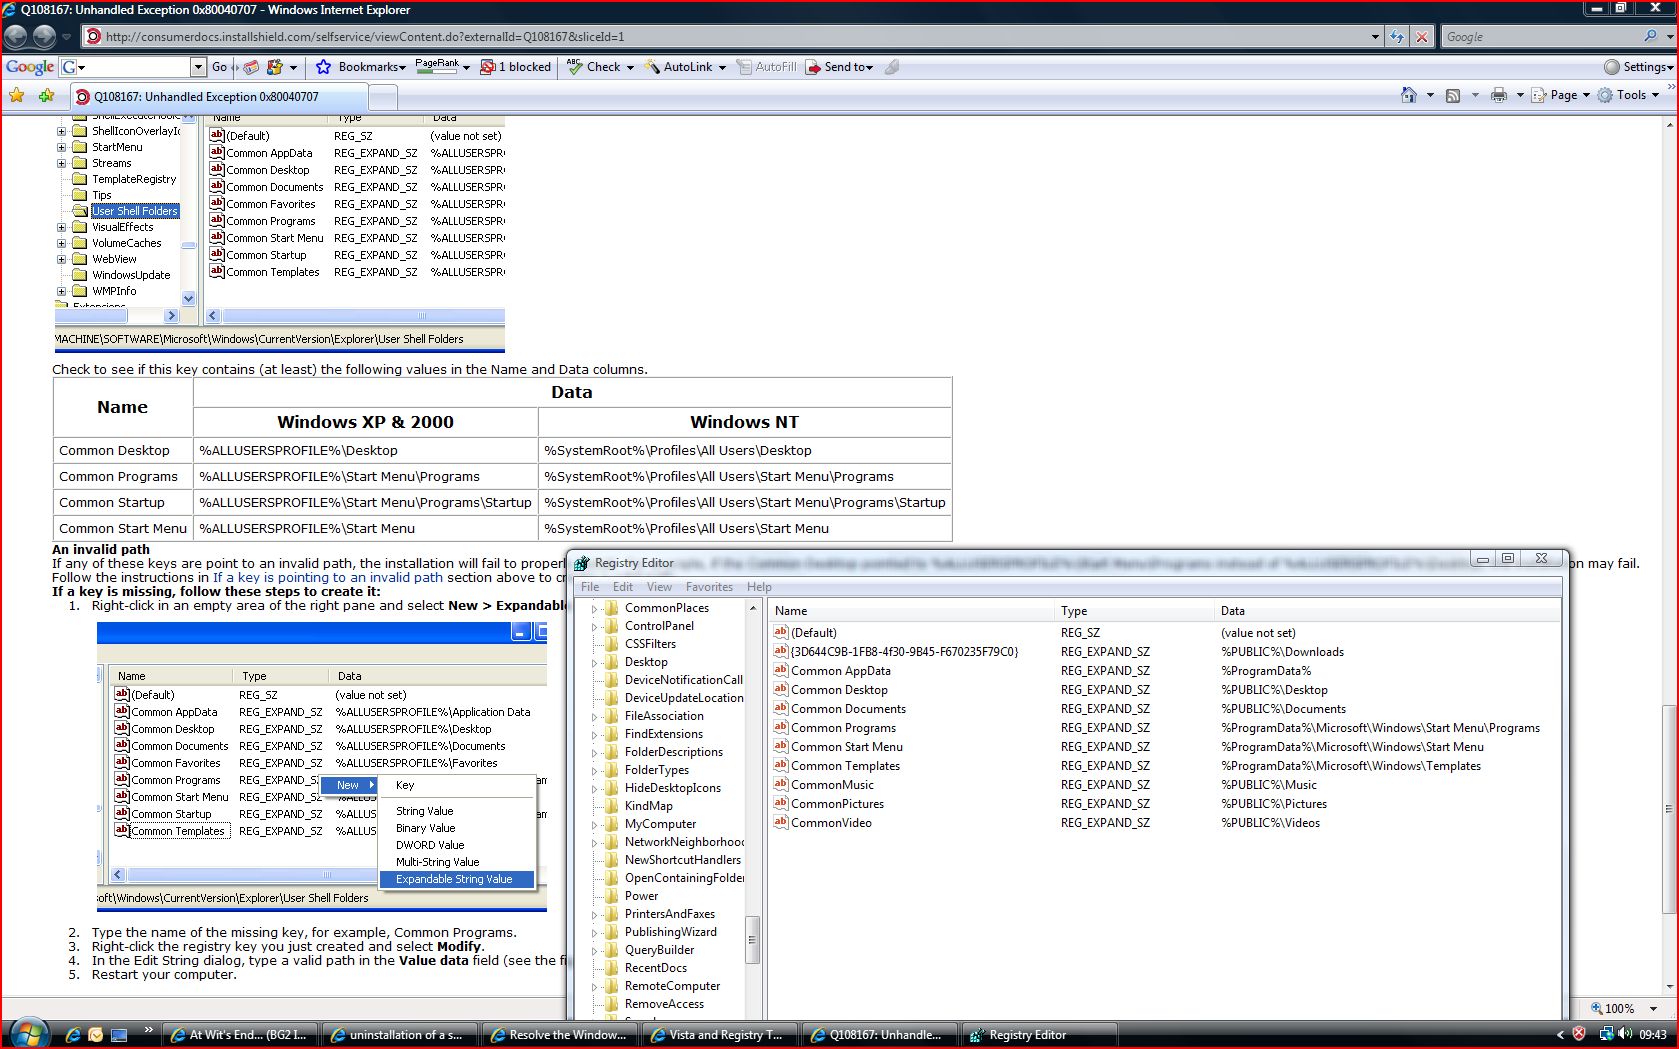Image resolution: width=1679 pixels, height=1049 pixels.
Task: Click the browser Forward arrow button
Action: [44, 37]
